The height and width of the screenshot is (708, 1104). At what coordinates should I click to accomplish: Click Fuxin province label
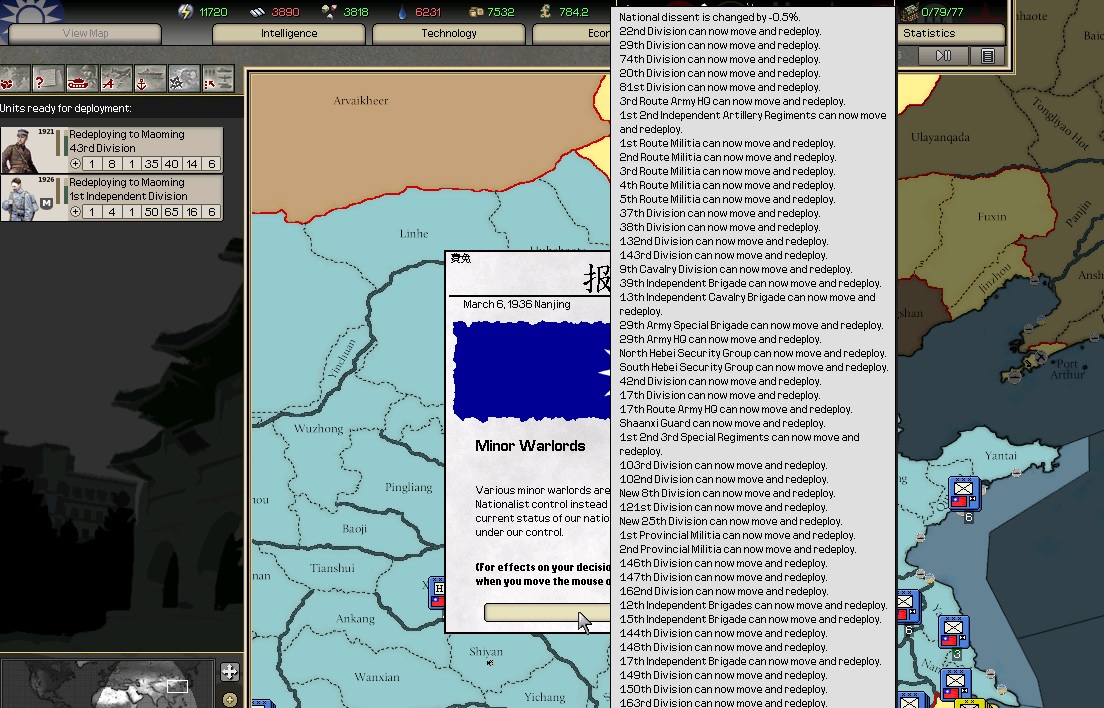992,217
